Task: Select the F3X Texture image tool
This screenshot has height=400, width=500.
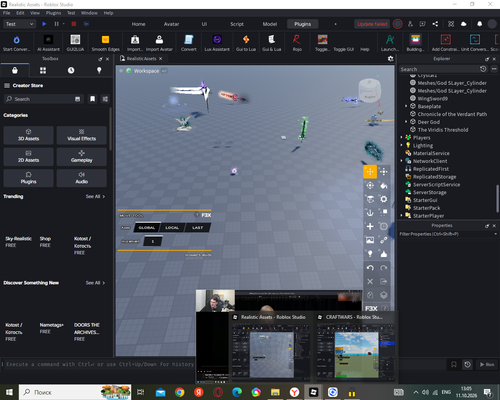Action: (370, 240)
